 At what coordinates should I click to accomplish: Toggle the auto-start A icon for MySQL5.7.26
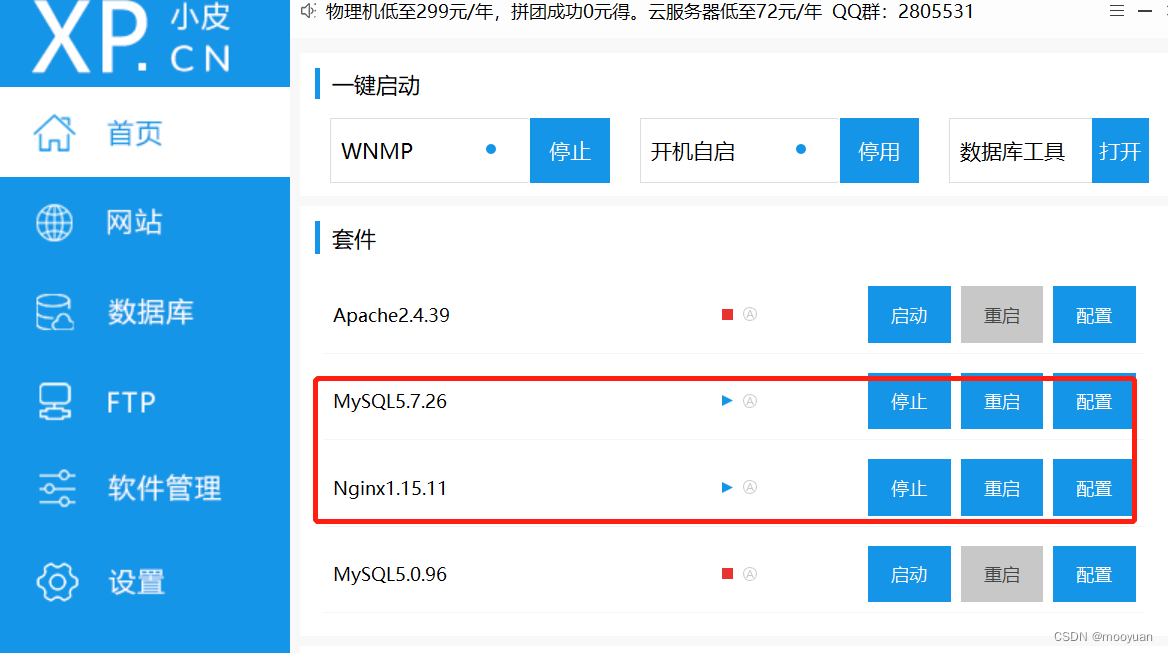click(750, 401)
